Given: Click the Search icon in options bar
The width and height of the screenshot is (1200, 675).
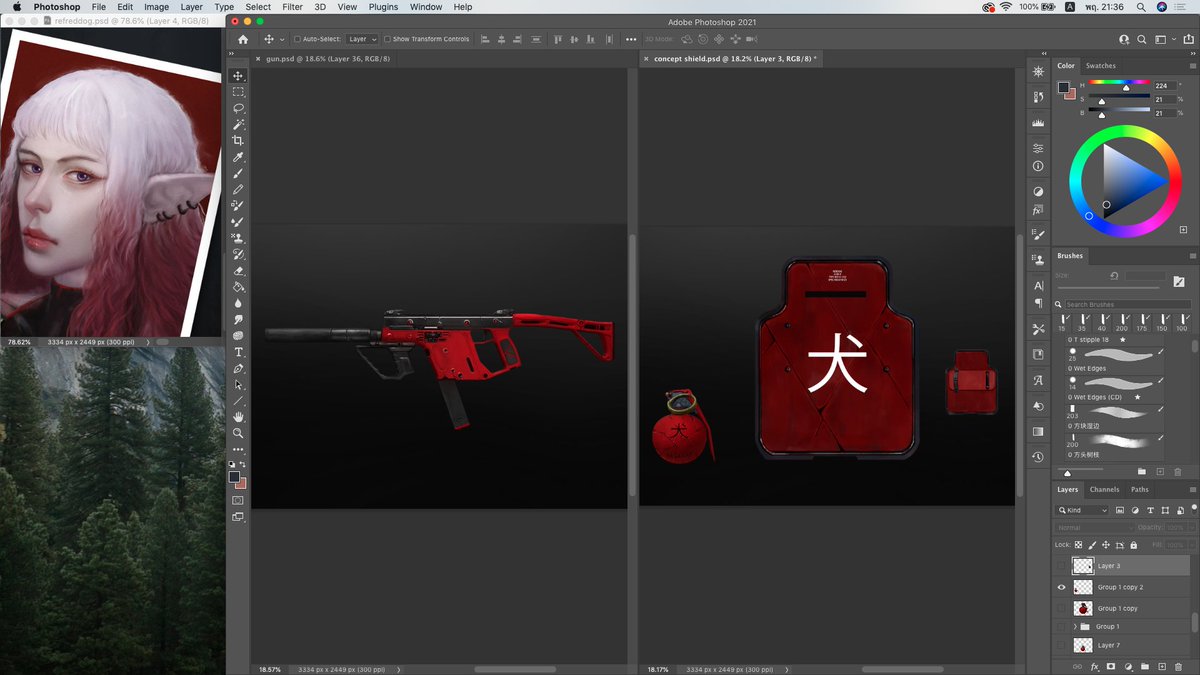Looking at the screenshot, I should tap(1143, 39).
